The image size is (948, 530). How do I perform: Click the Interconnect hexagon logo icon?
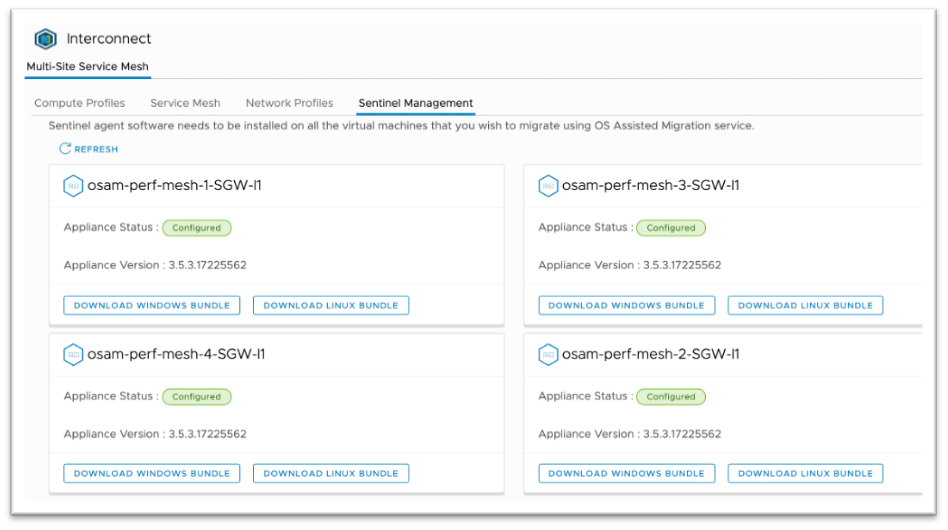45,39
